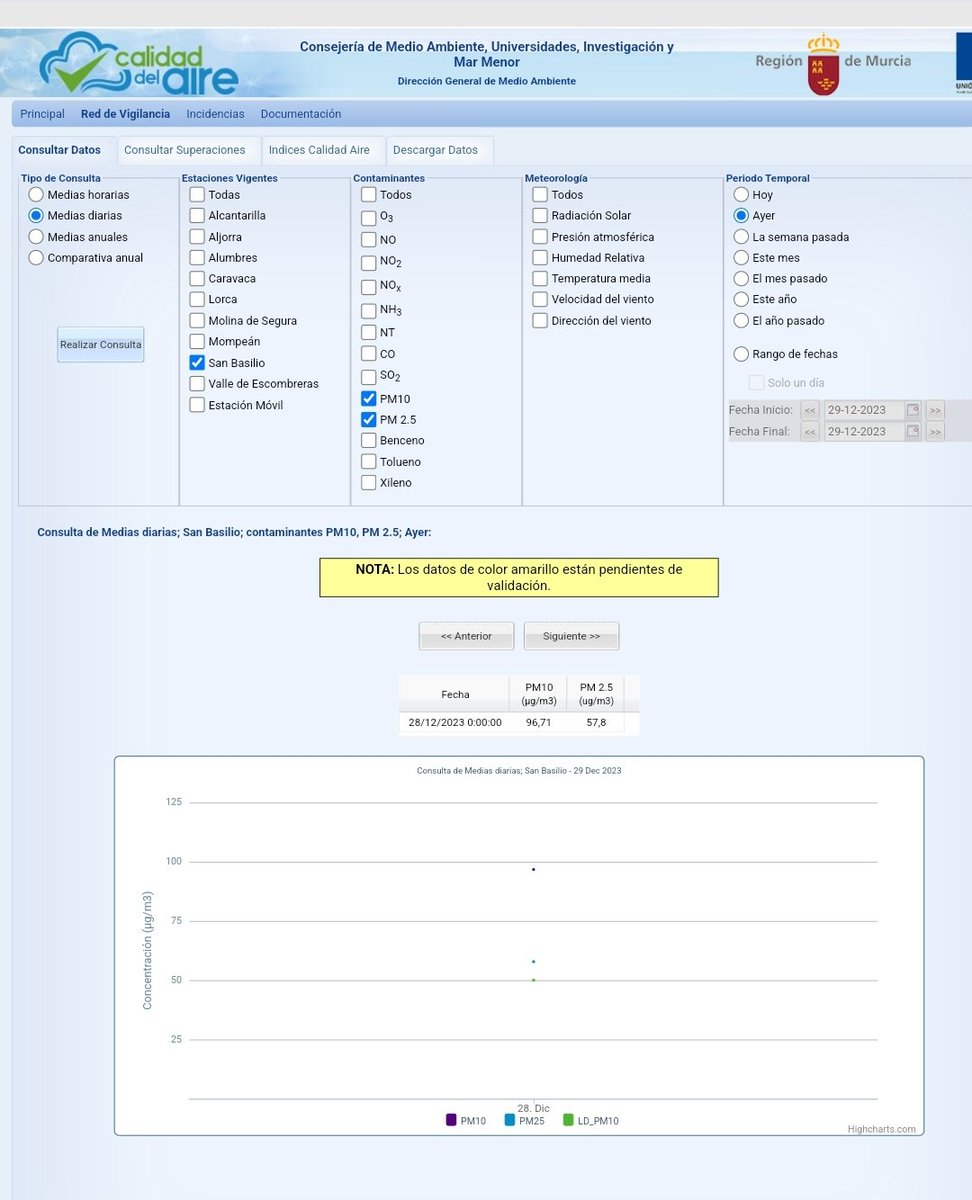972x1200 pixels.
Task: Open calendar icon for Fecha Final
Action: 912,432
